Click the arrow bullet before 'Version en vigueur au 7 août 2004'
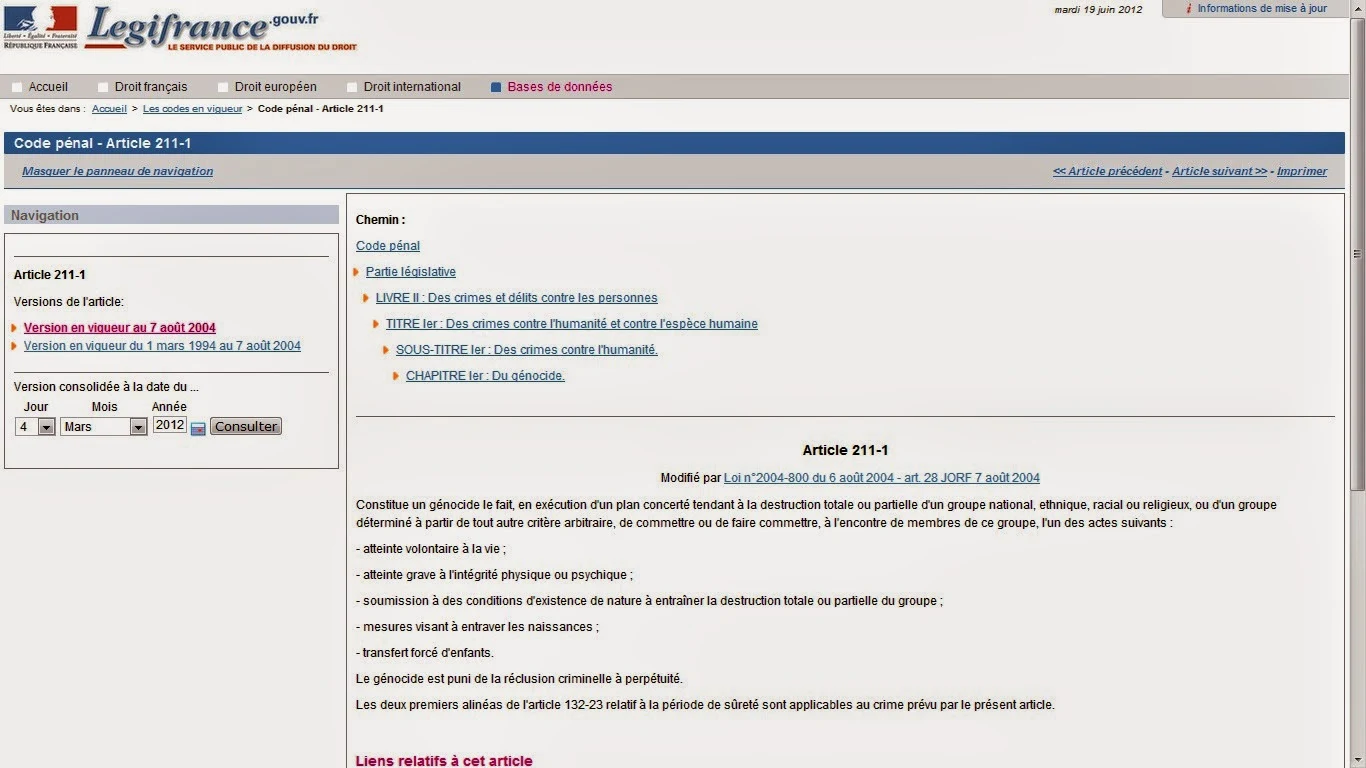 (14, 328)
